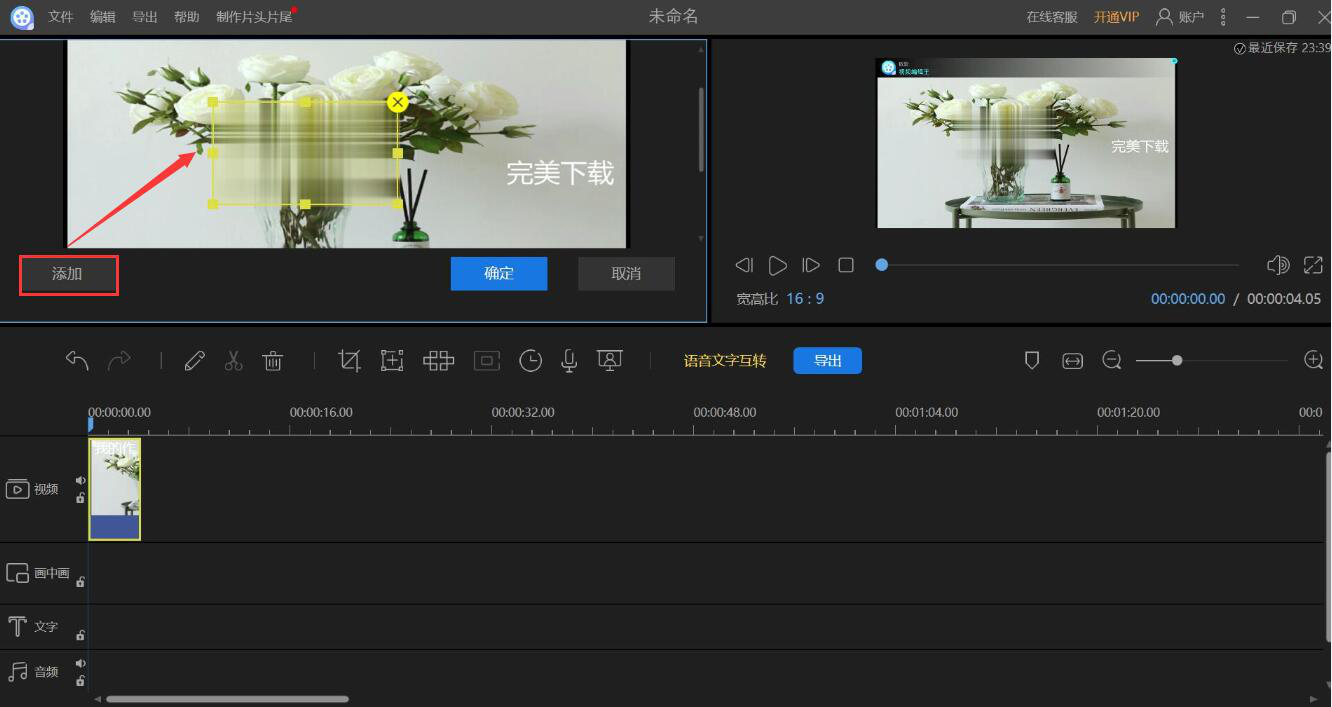Click the trash delete icon
Screen dimensions: 1332x707
pos(273,361)
